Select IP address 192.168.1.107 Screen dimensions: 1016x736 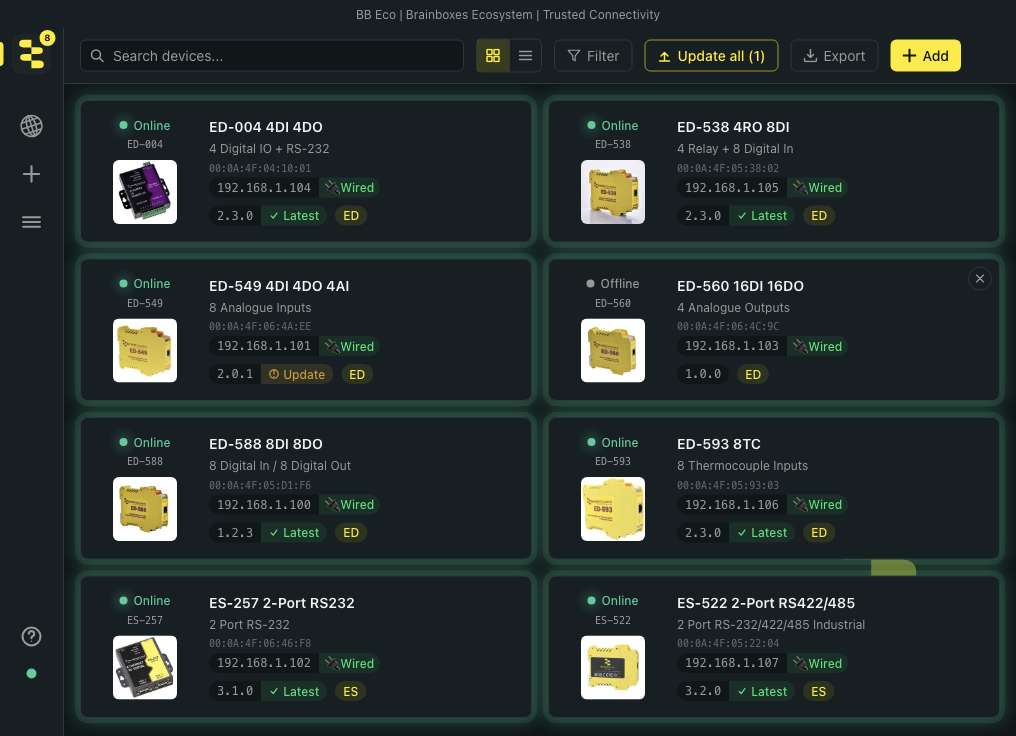[x=732, y=663]
